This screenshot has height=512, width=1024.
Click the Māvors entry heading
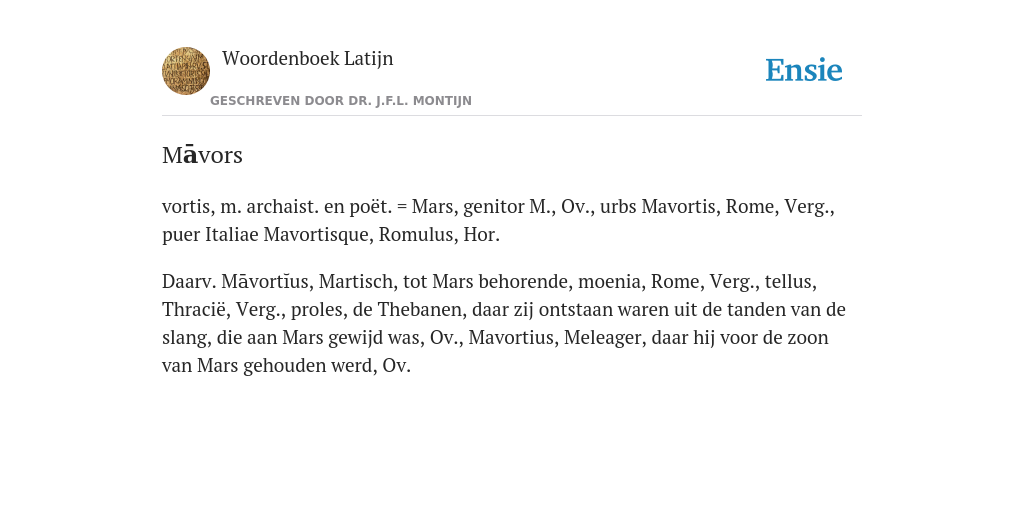coord(202,155)
